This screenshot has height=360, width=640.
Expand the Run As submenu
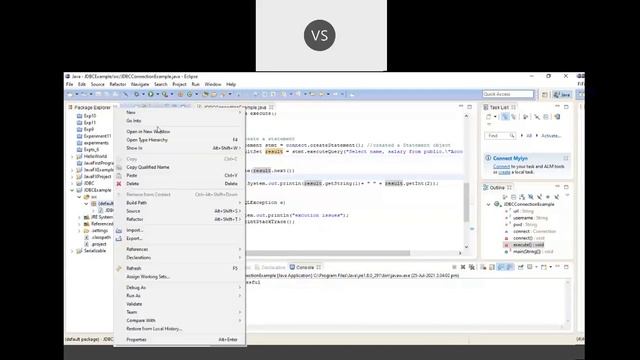180,296
